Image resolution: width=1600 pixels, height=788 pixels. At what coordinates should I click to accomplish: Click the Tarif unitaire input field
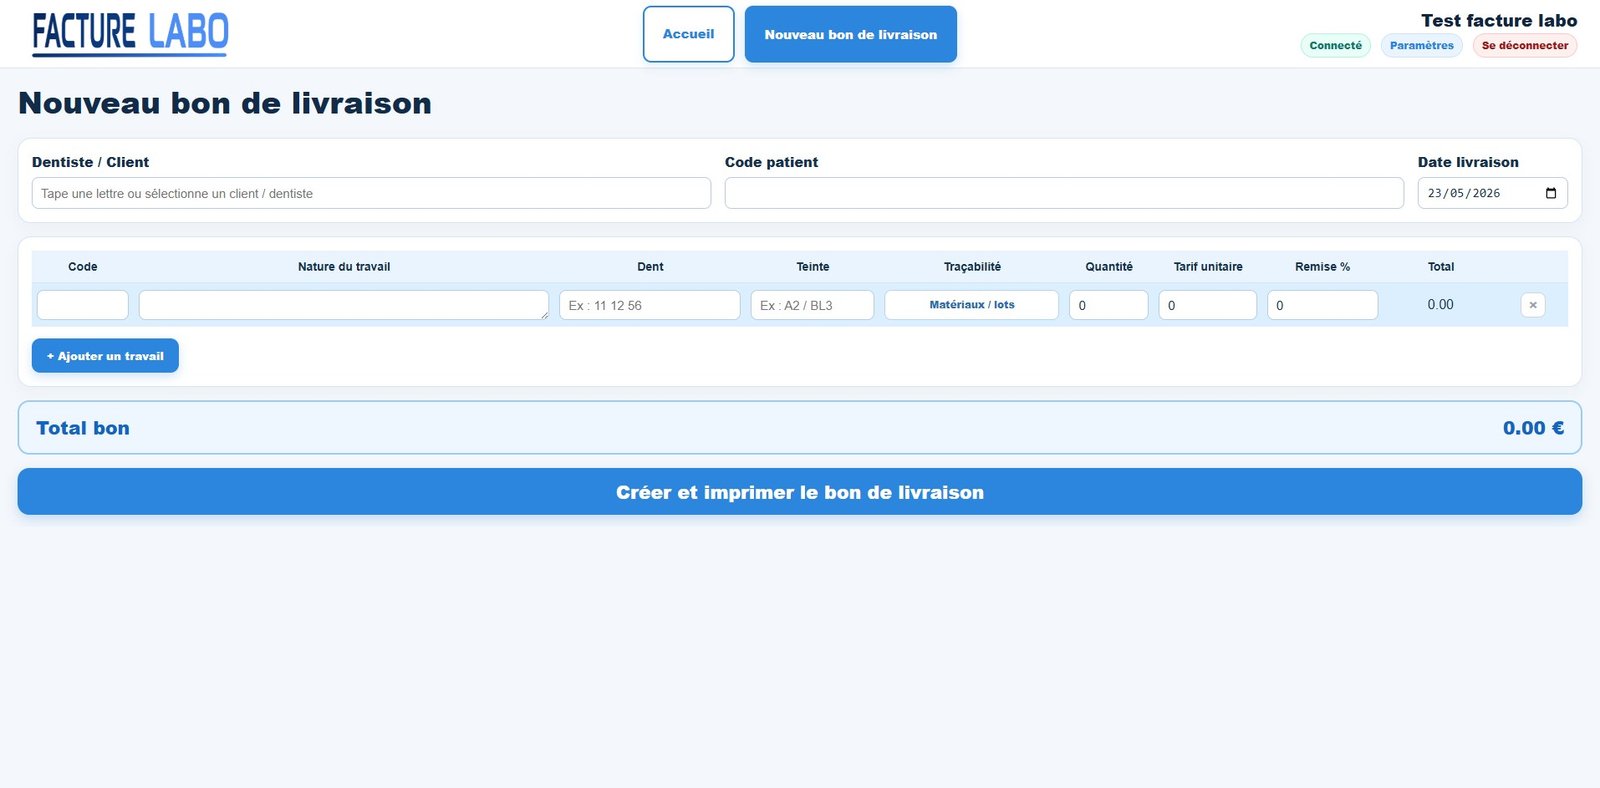tap(1208, 305)
